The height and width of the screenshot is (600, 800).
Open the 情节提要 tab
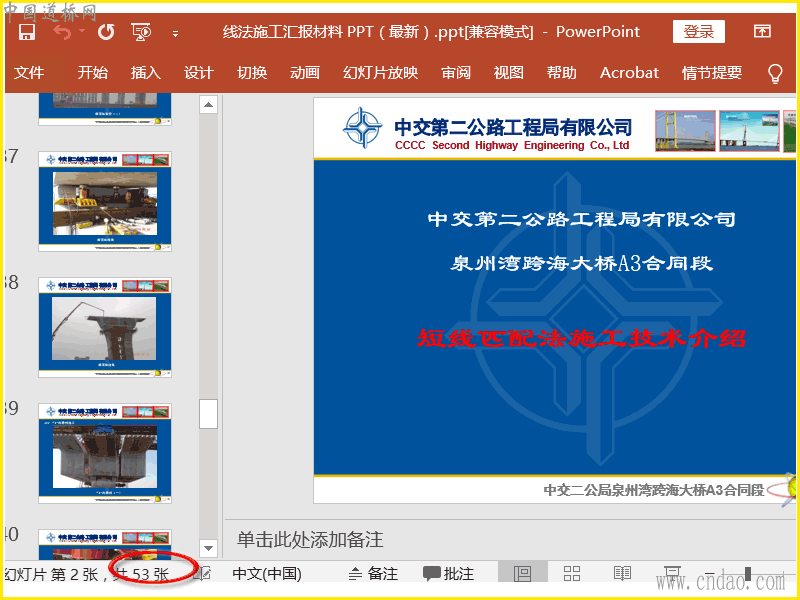point(712,72)
